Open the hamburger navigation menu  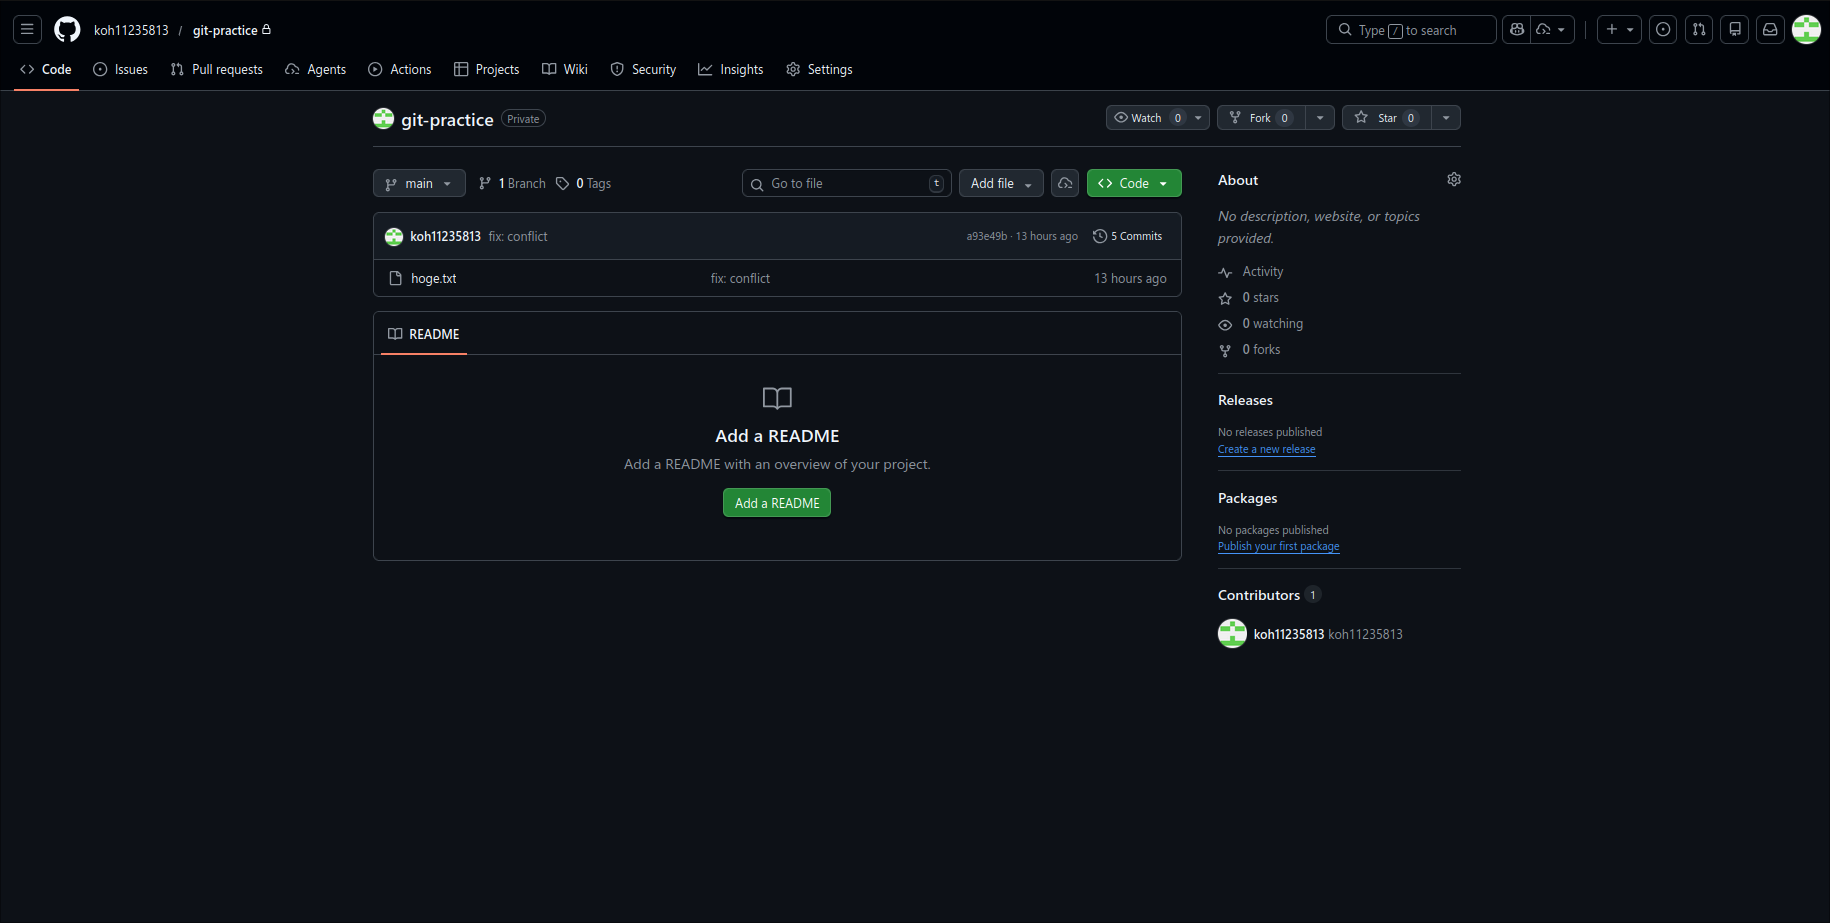27,30
